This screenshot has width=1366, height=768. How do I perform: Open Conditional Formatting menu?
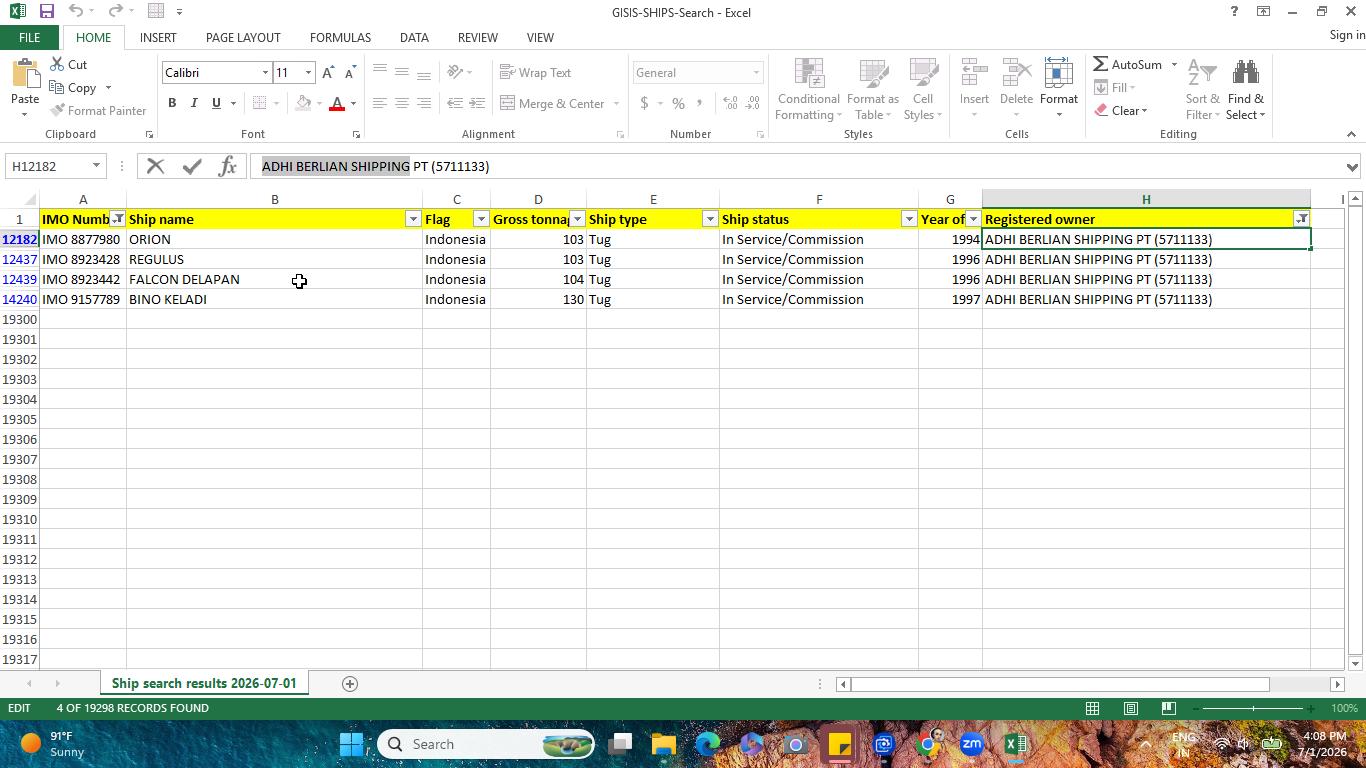808,89
